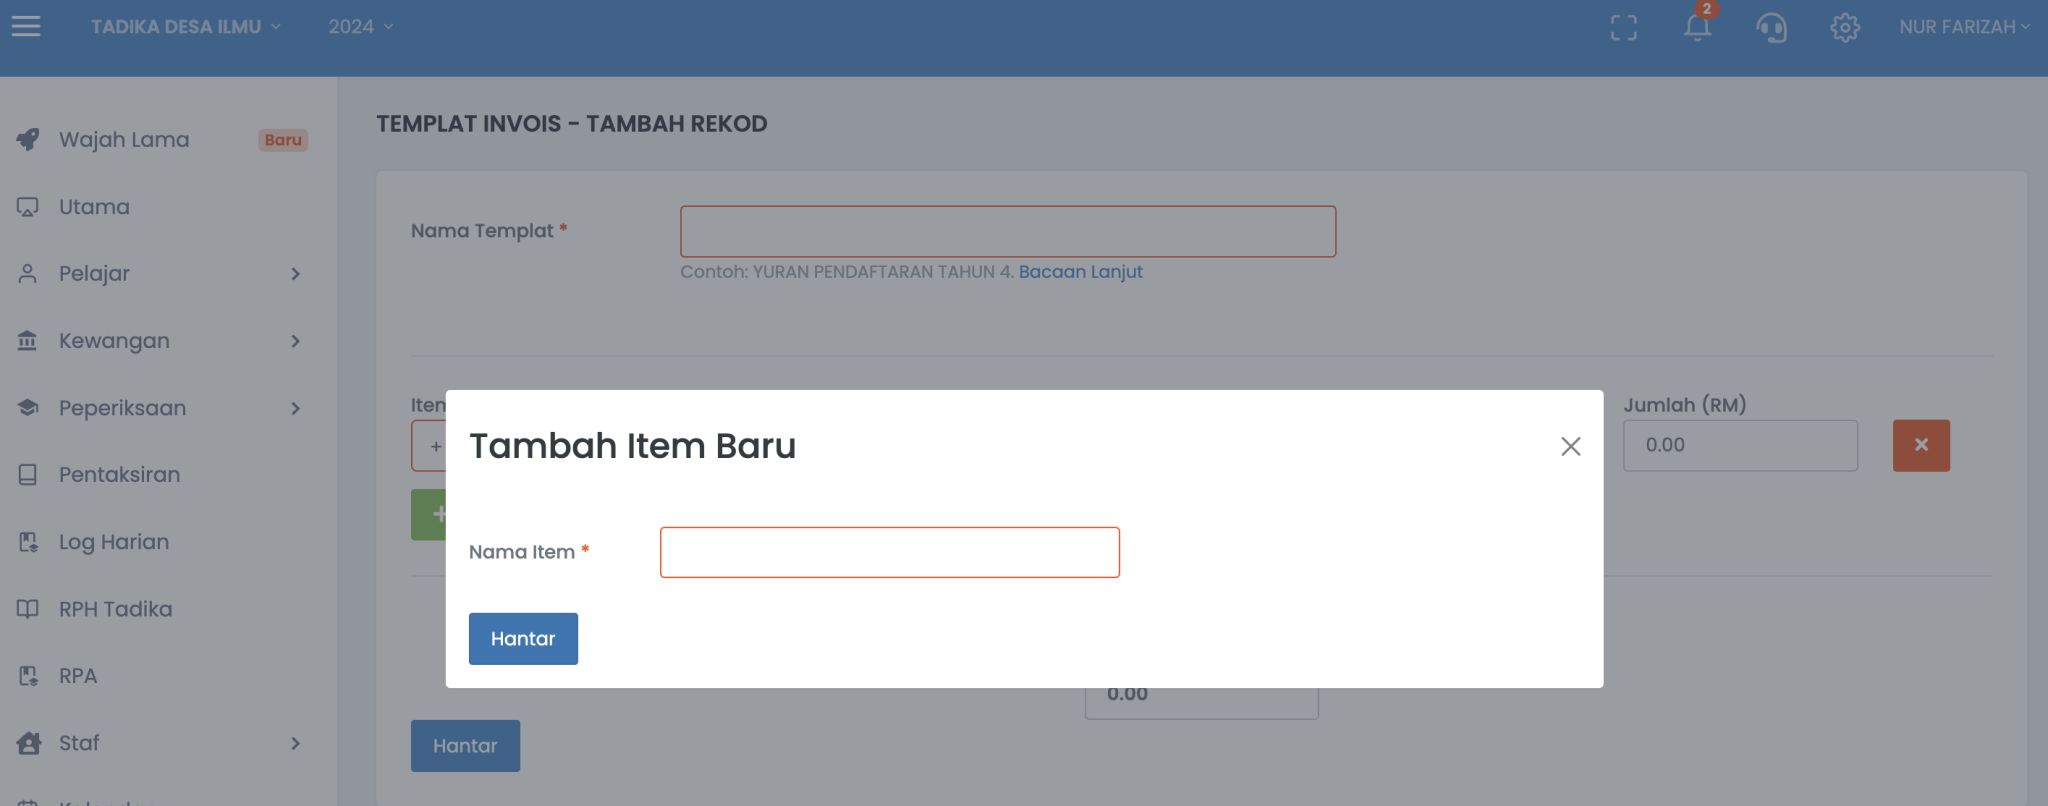Open the Bacaan Lanjut link
2048x806 pixels.
(1079, 271)
